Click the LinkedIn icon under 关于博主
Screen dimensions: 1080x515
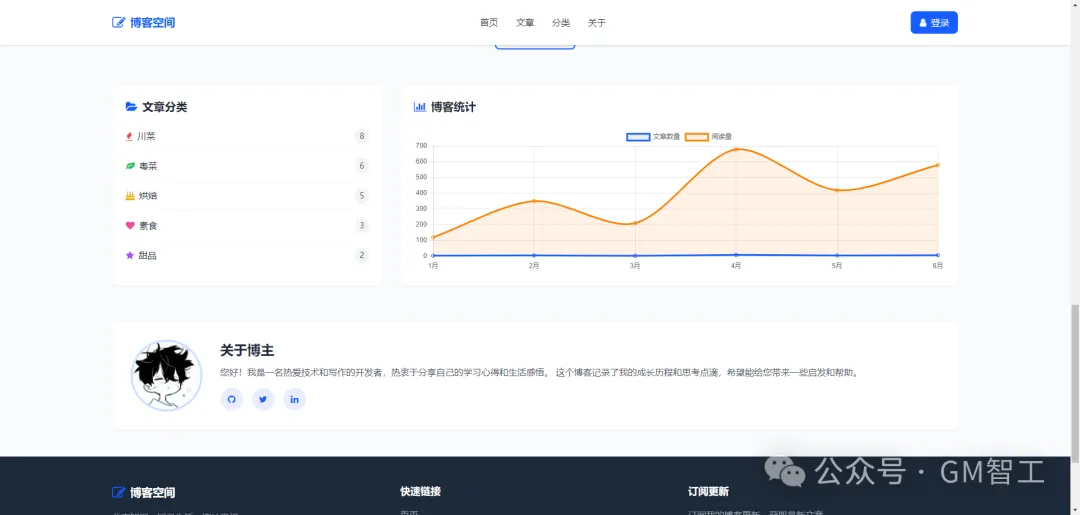(x=294, y=399)
